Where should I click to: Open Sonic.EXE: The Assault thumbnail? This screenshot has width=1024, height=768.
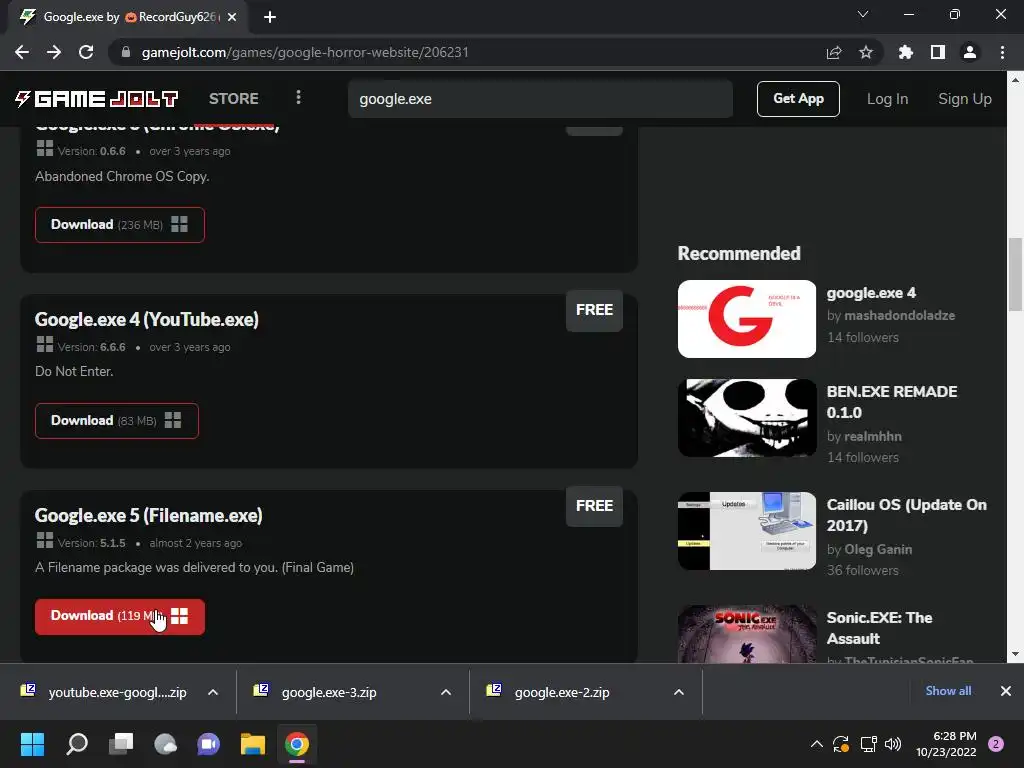click(x=747, y=634)
